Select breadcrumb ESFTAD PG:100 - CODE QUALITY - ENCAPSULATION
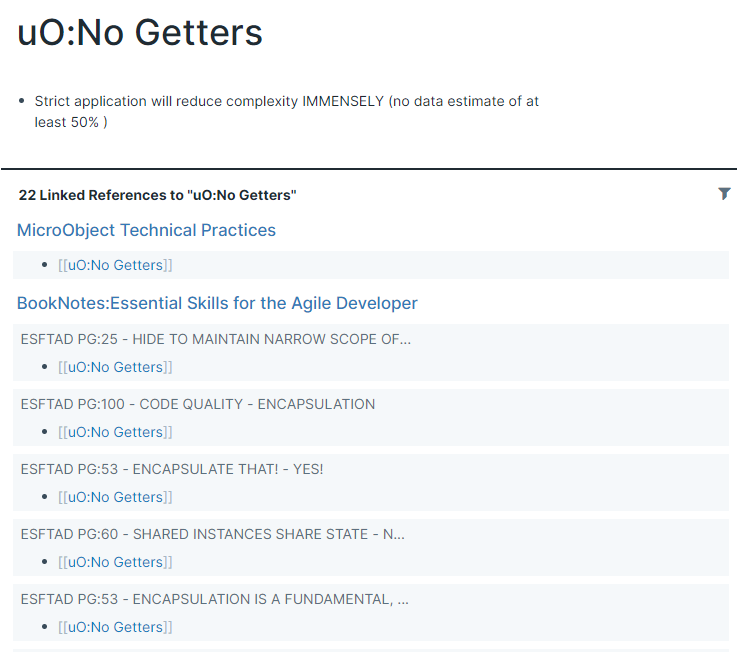The width and height of the screenshot is (746, 652). tap(198, 404)
